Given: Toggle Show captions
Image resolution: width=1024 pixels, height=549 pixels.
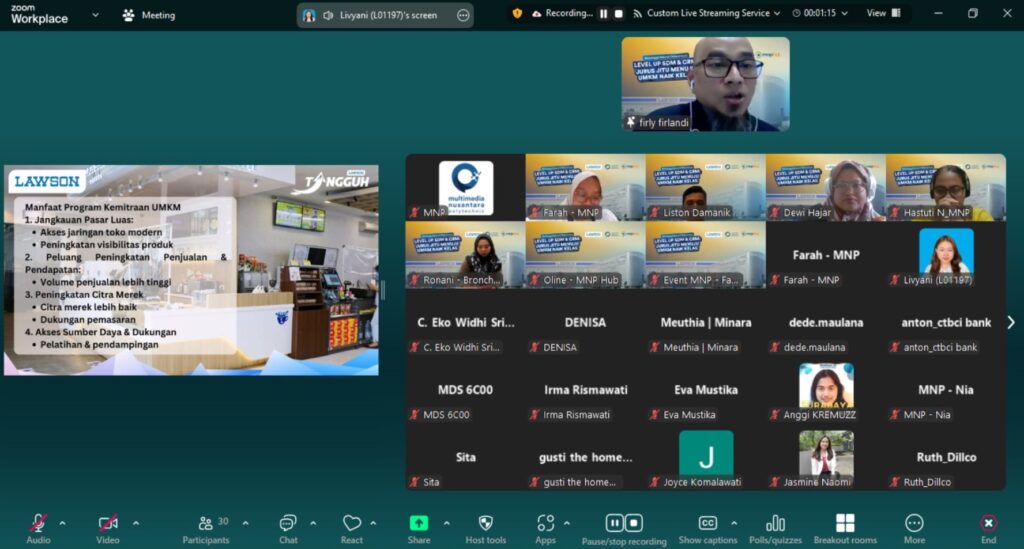Looking at the screenshot, I should 707,524.
